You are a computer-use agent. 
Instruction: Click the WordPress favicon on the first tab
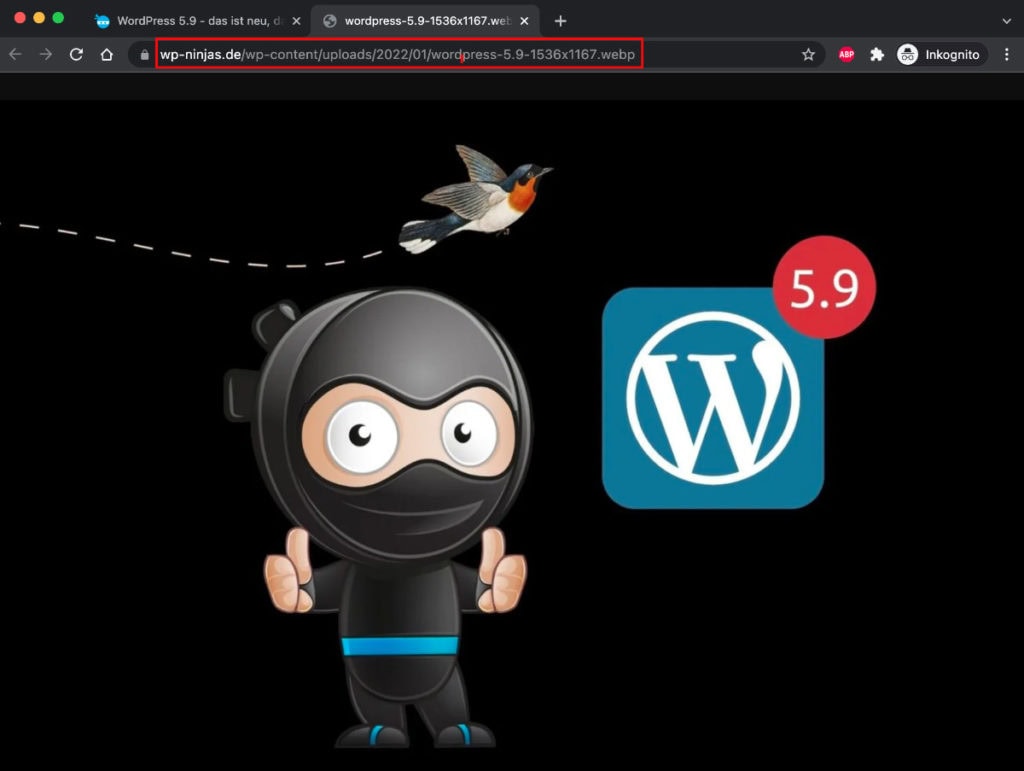103,20
